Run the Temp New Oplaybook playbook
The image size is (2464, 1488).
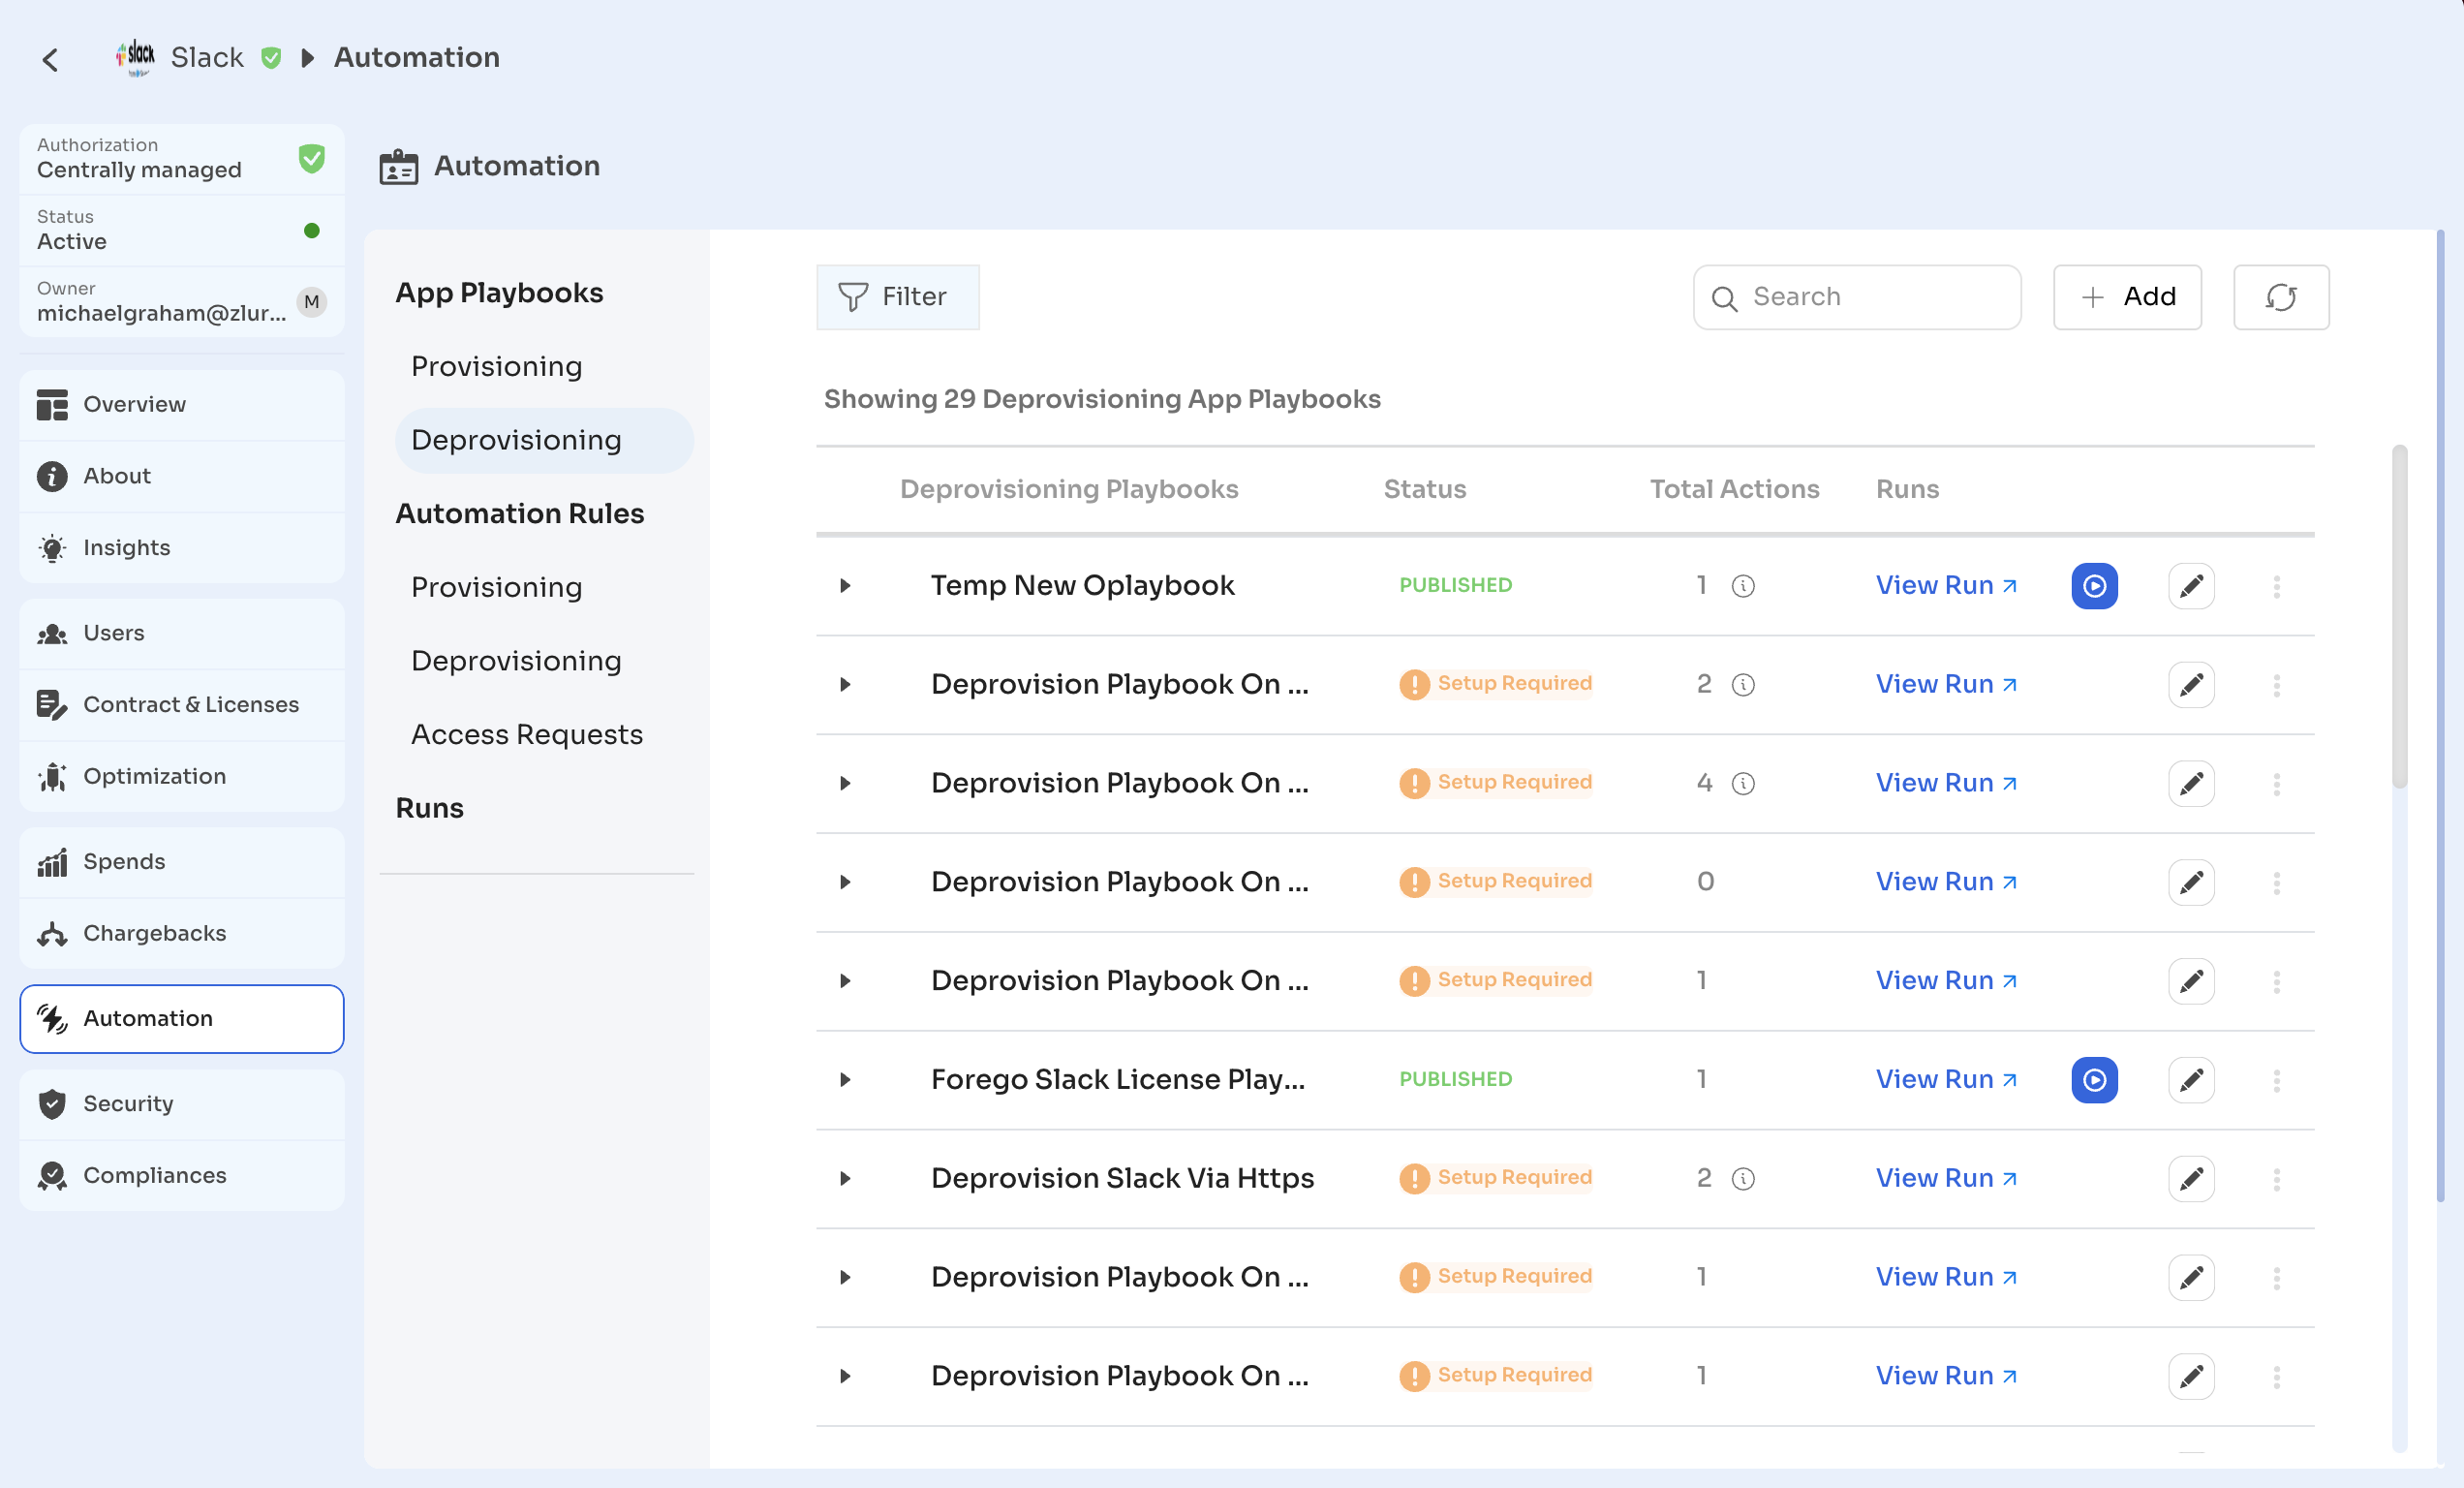(2094, 586)
